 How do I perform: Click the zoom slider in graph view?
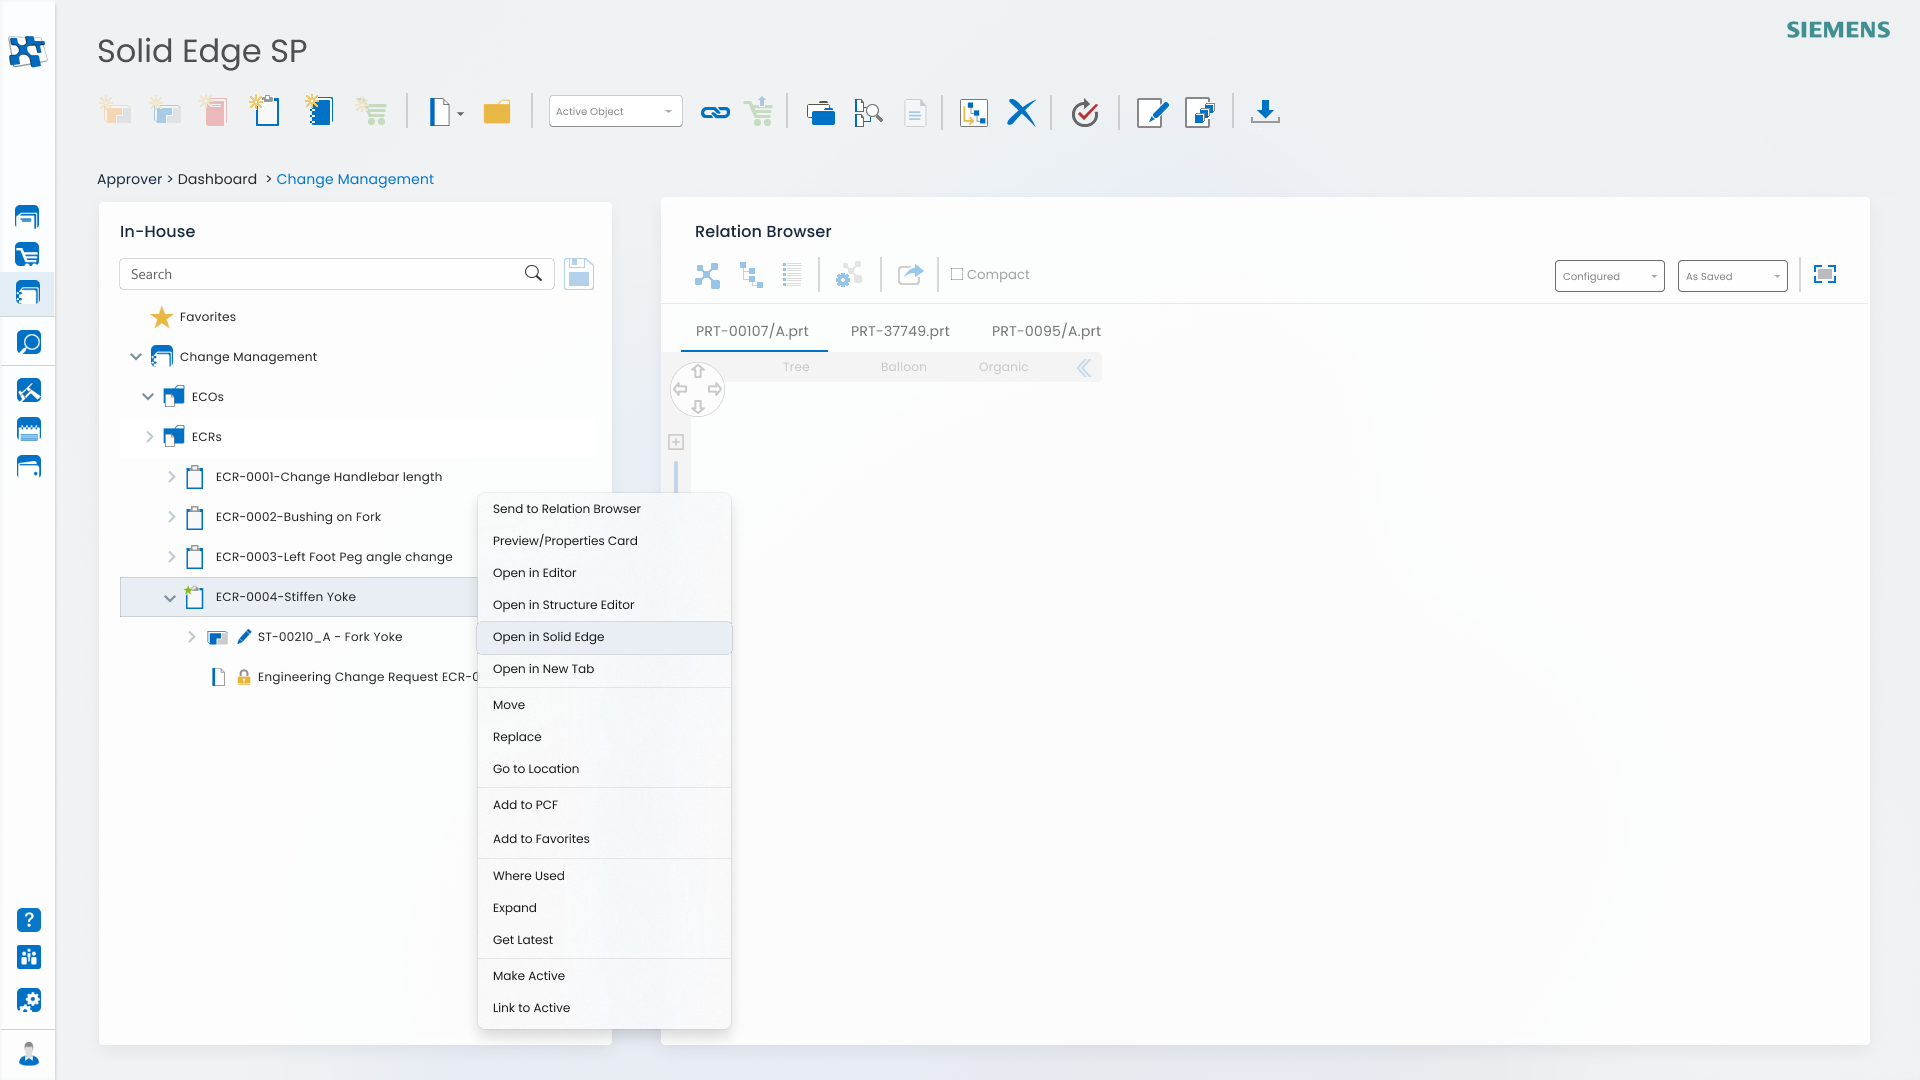676,477
